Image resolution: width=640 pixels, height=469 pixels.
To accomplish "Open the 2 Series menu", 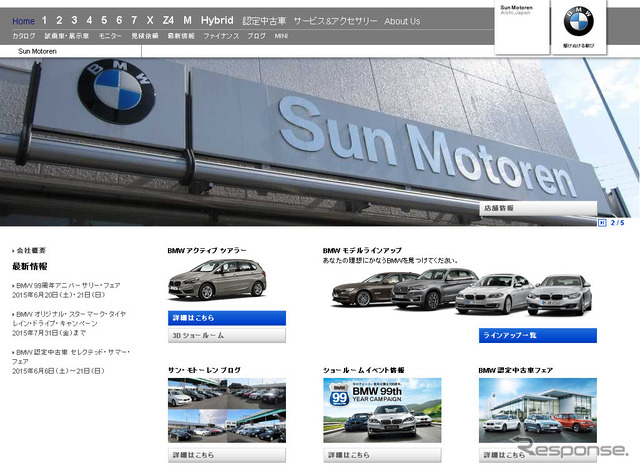I will [x=59, y=20].
